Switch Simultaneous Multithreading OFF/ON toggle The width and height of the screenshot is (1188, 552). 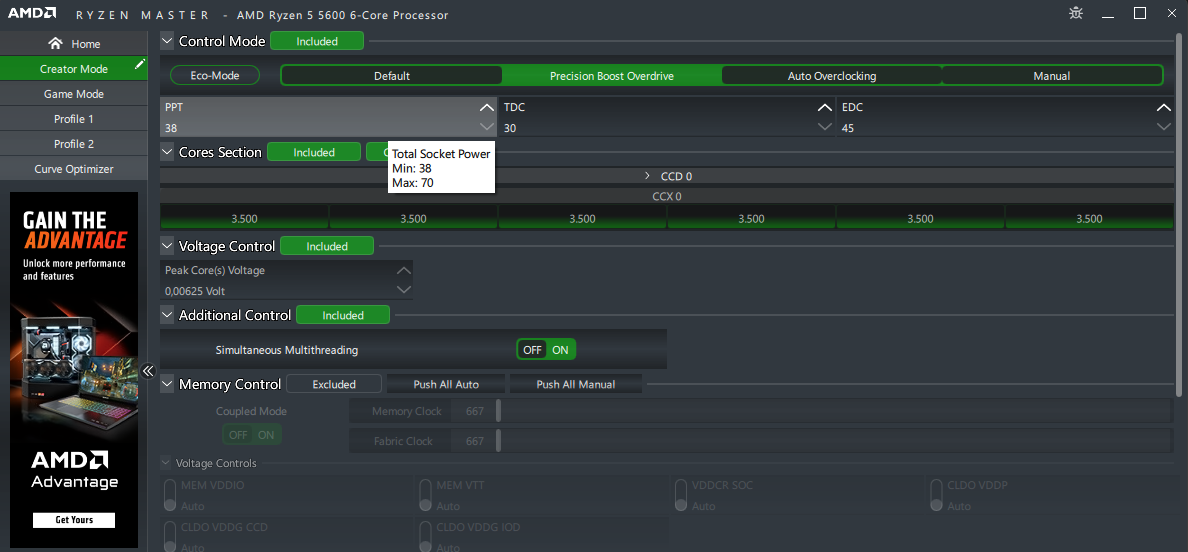[x=546, y=350]
